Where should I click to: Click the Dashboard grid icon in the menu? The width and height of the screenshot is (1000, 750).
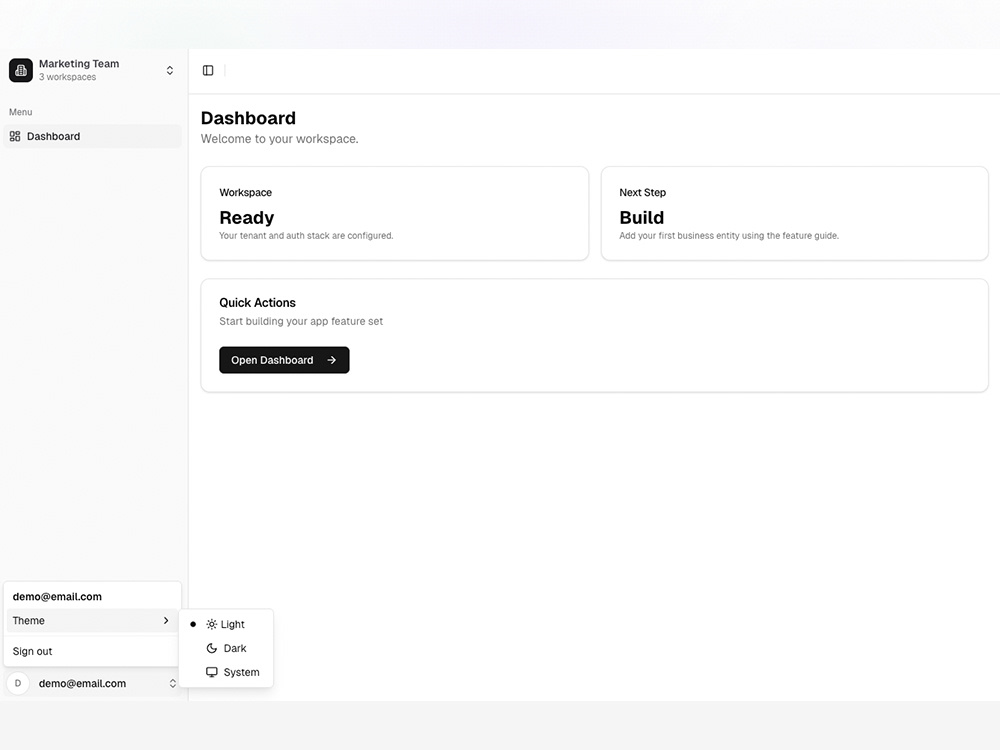(15, 136)
